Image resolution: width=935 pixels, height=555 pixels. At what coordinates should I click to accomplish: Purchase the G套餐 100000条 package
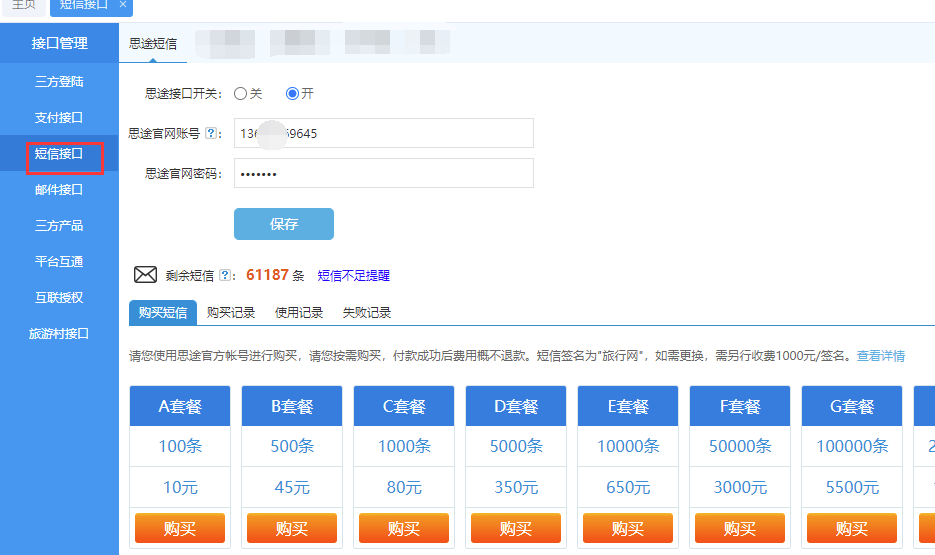[852, 528]
